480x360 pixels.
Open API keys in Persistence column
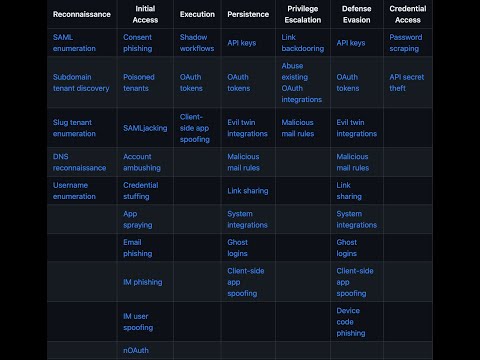[242, 43]
